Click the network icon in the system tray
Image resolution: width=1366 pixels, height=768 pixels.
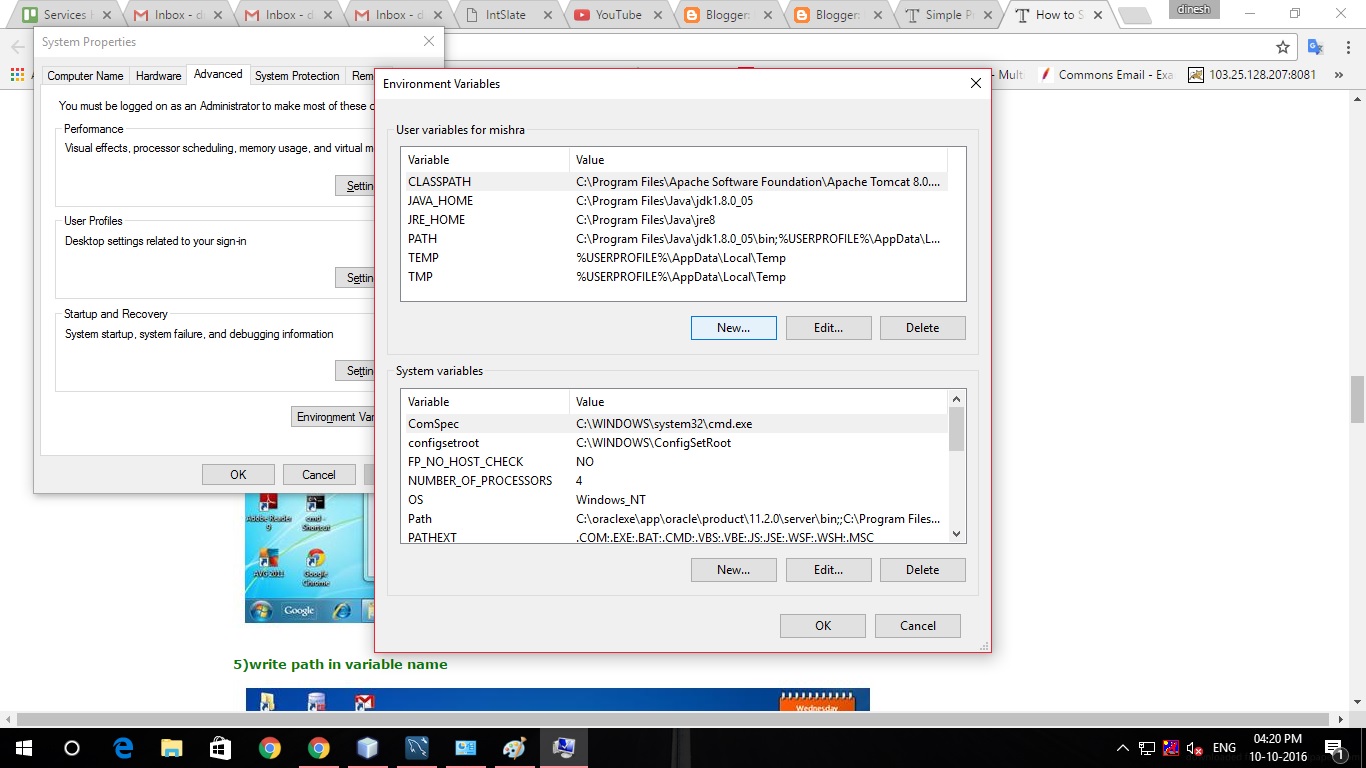pos(1146,747)
